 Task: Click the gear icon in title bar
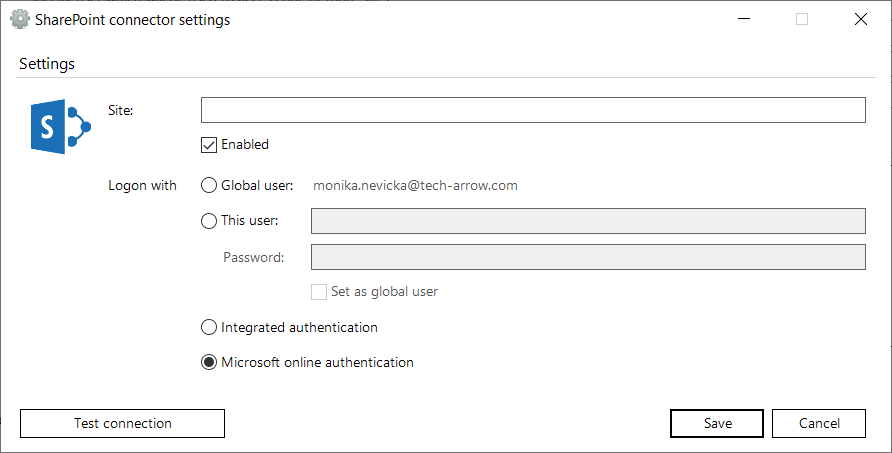[20, 19]
